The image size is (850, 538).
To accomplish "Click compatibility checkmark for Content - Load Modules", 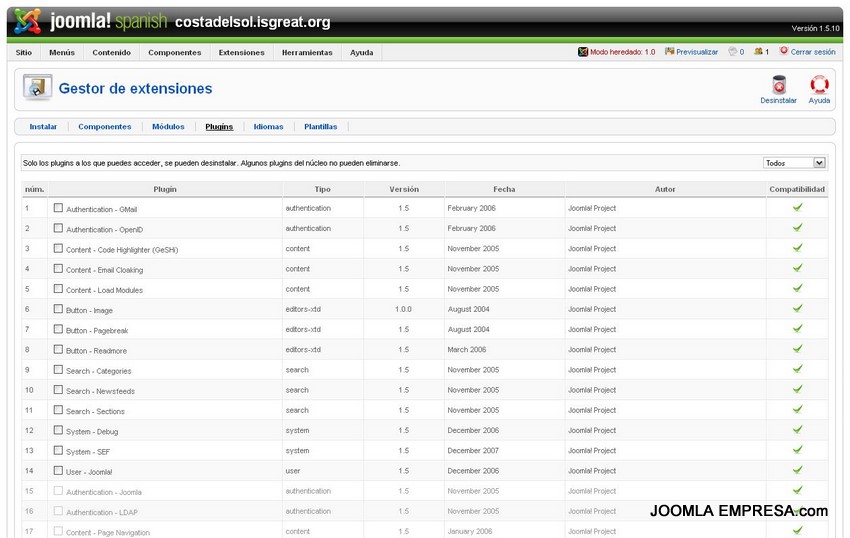I will click(797, 288).
